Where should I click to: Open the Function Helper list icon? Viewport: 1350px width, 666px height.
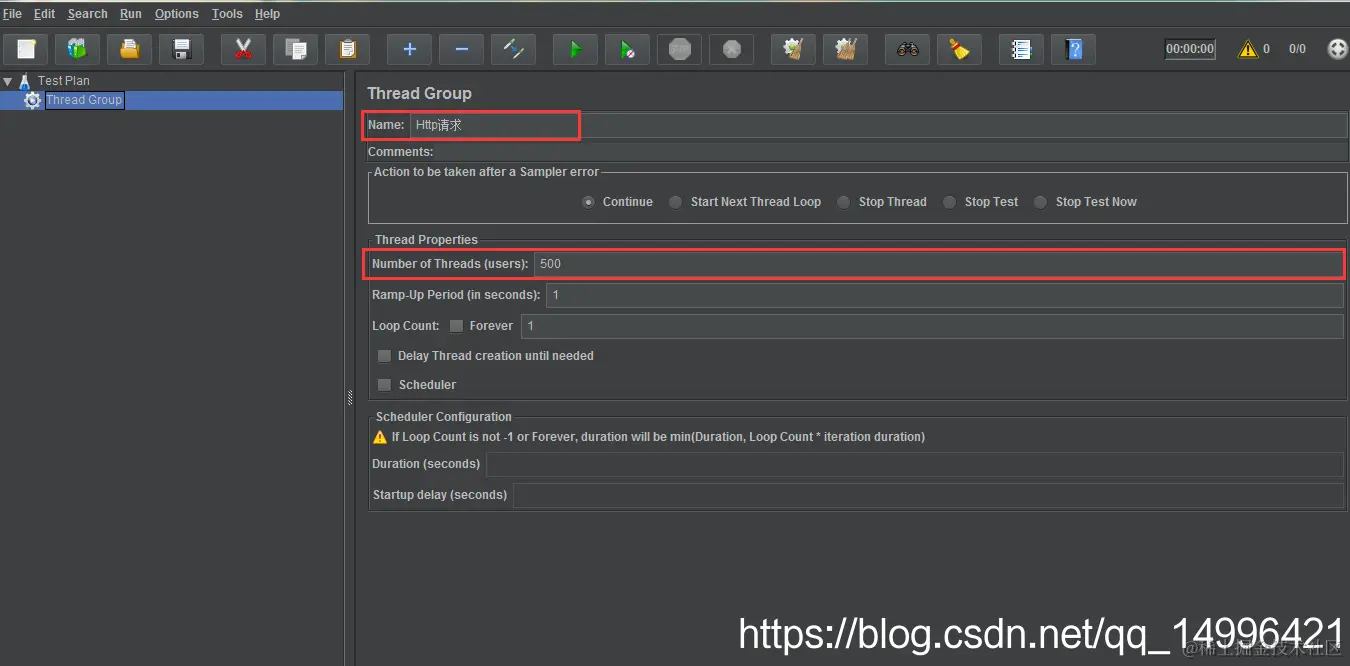tap(1021, 49)
